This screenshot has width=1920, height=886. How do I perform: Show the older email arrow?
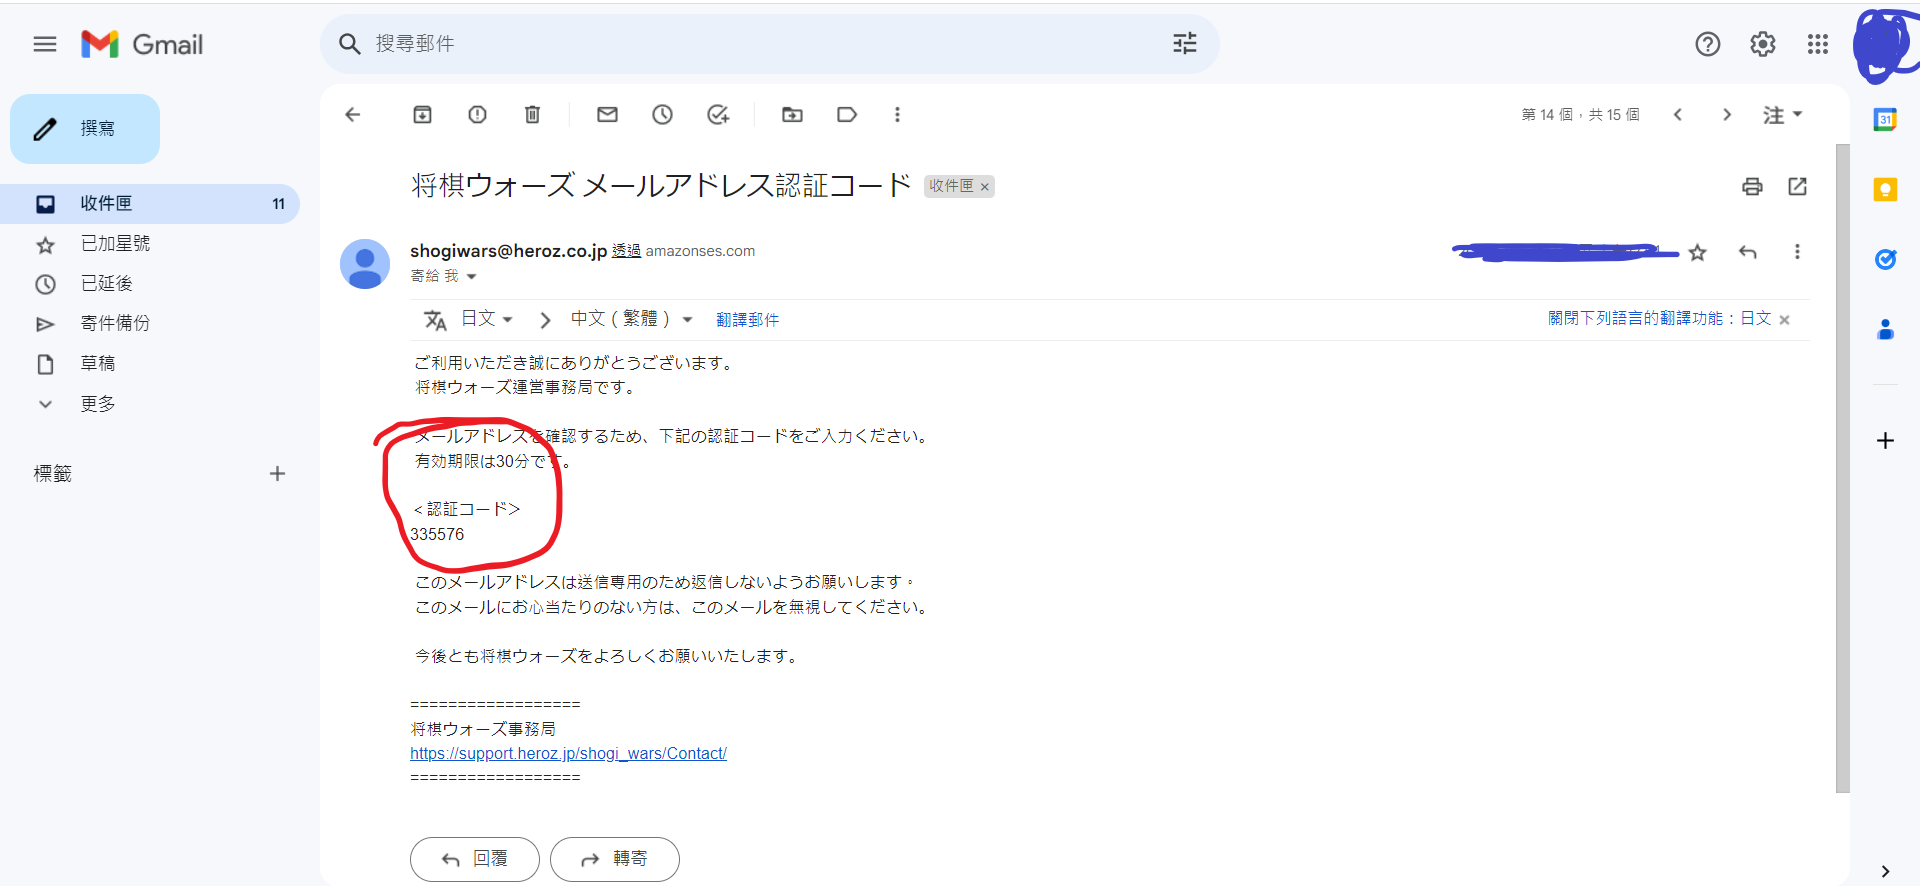(1727, 115)
